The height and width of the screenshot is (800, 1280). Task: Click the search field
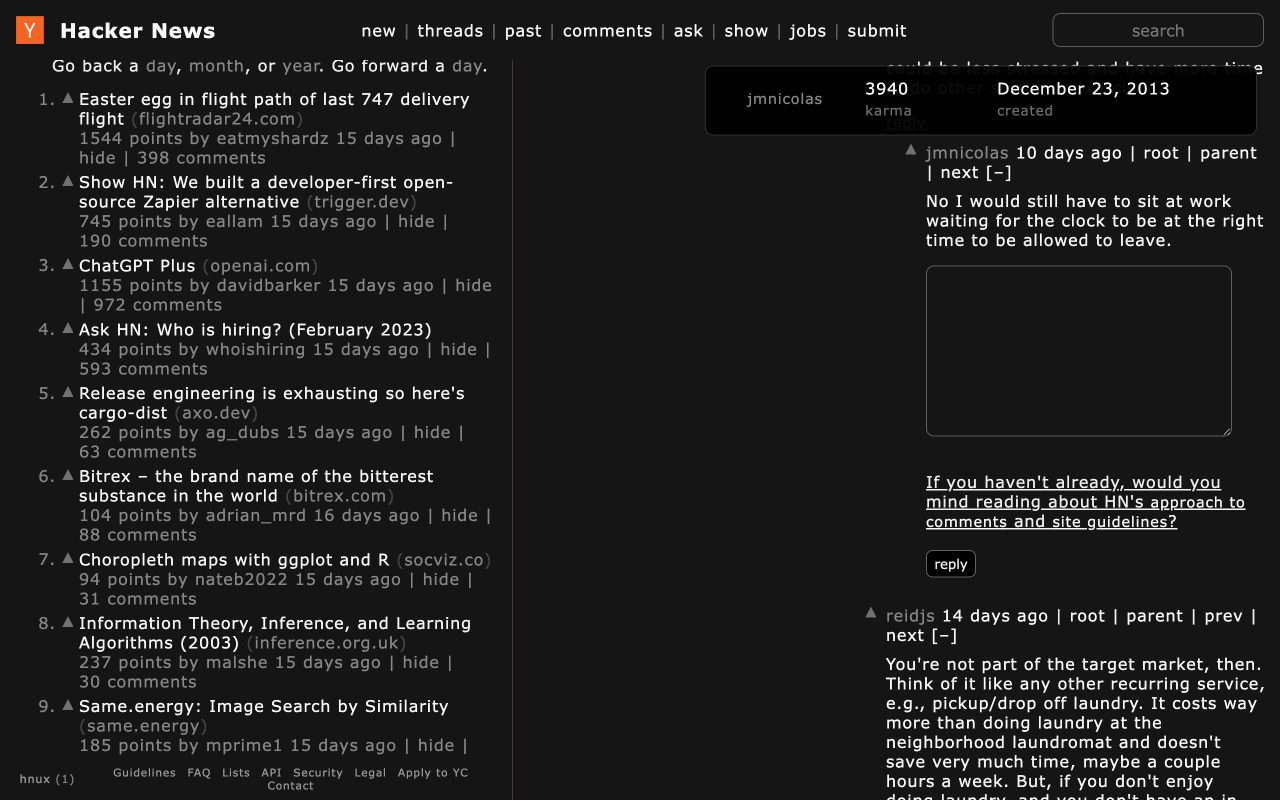tap(1157, 30)
